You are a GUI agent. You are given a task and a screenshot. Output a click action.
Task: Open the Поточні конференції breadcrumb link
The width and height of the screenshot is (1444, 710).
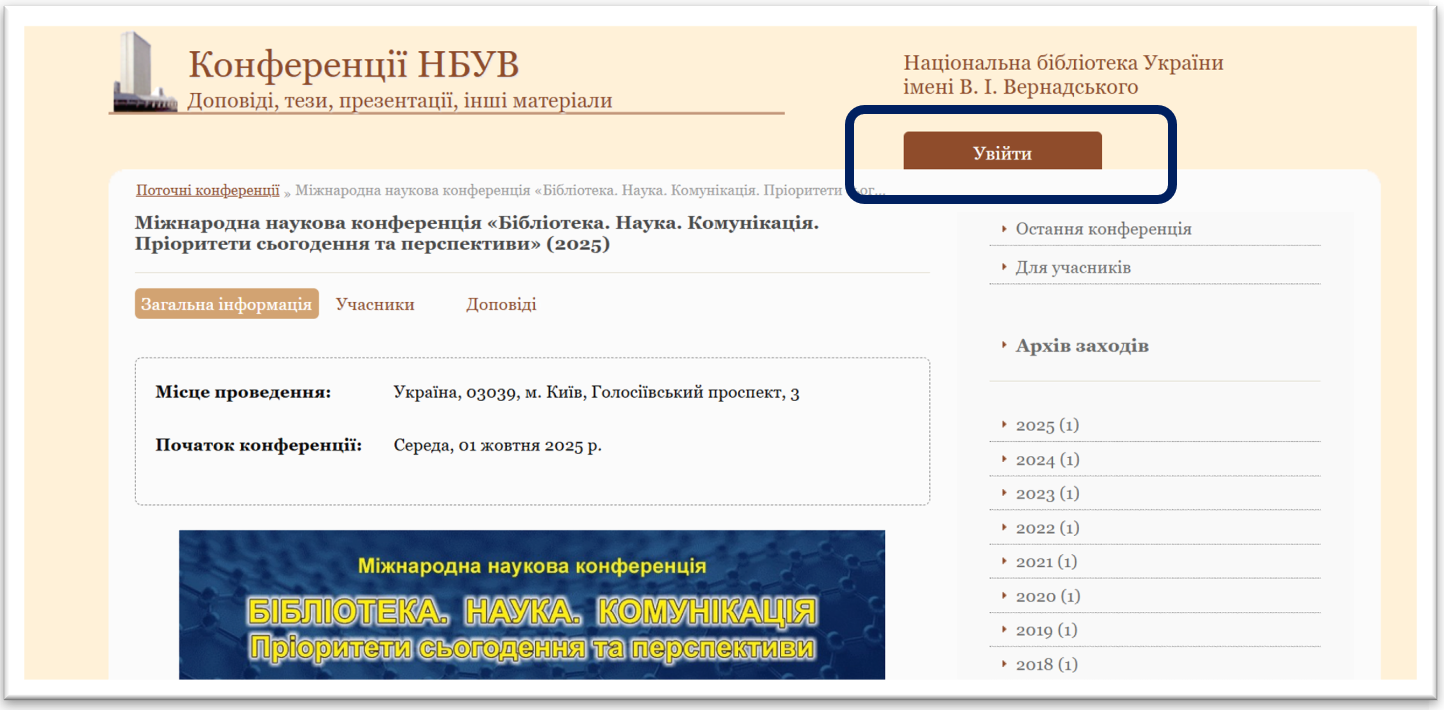(207, 190)
